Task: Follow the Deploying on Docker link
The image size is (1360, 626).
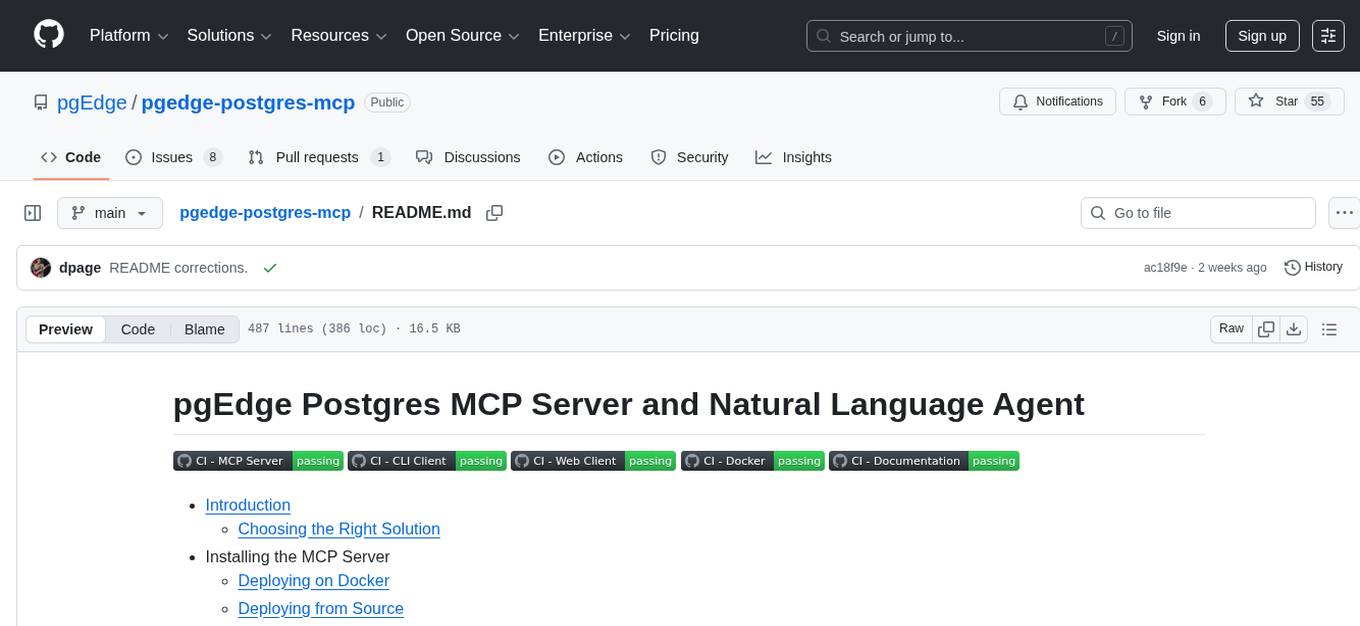Action: 313,580
